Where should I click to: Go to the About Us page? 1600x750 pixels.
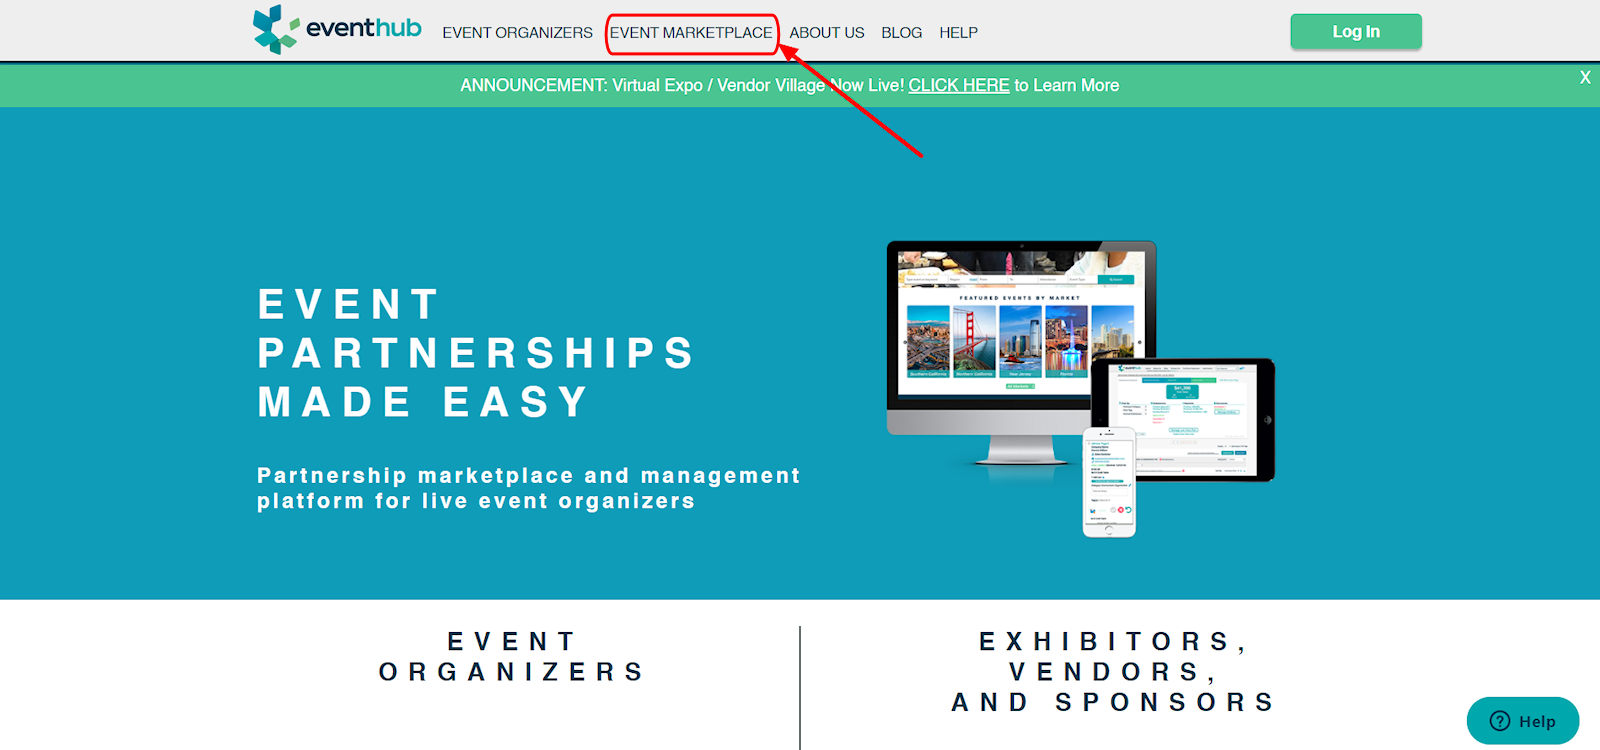827,32
